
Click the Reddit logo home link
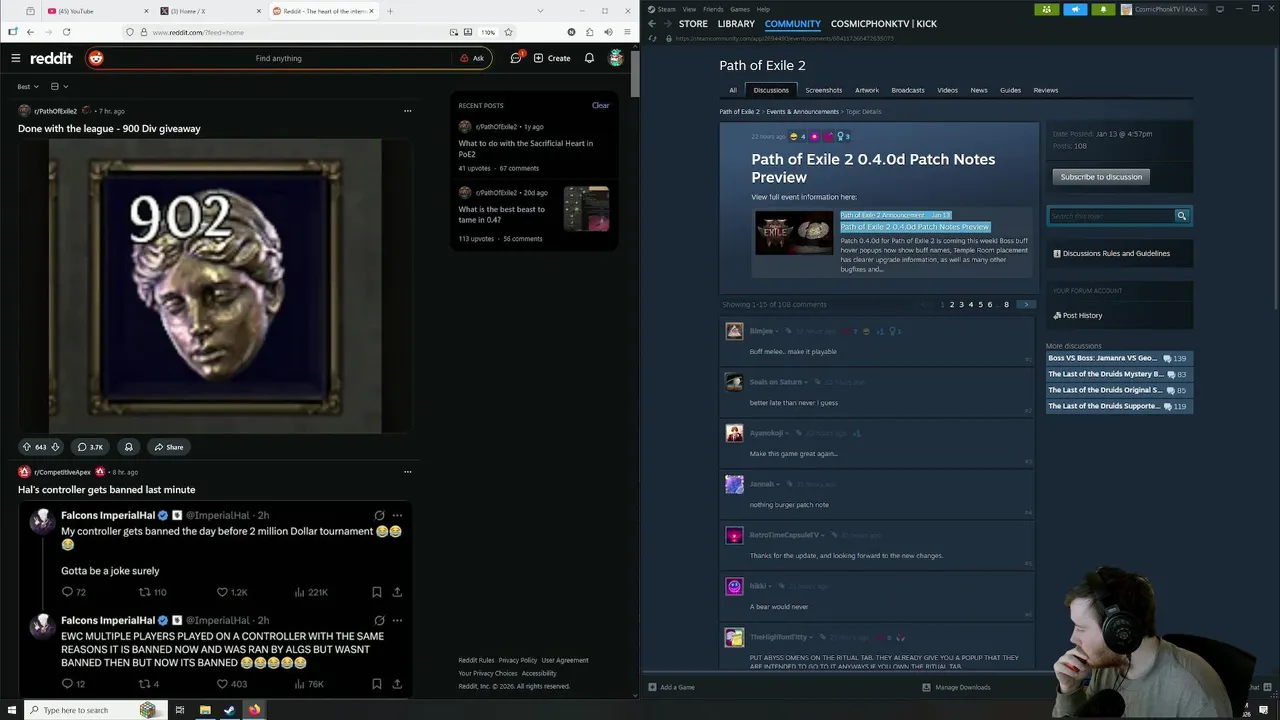[51, 58]
